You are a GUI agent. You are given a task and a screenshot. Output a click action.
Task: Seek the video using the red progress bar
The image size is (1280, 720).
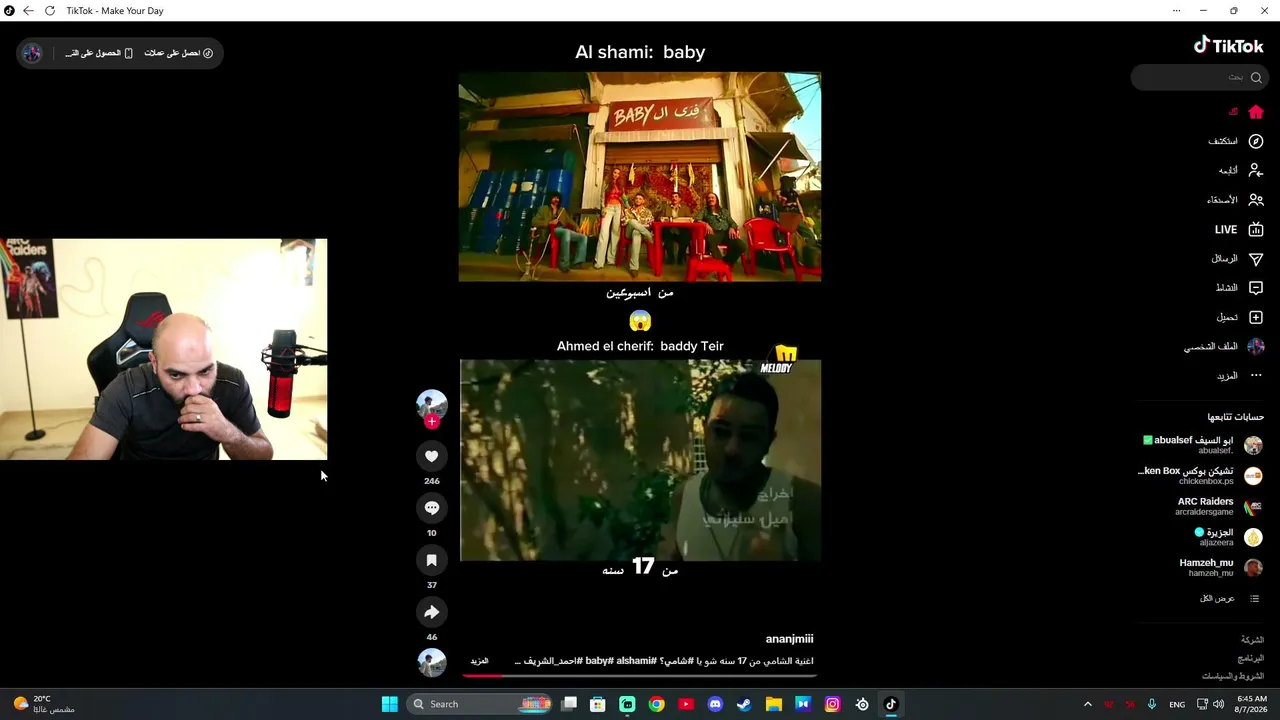click(x=640, y=676)
